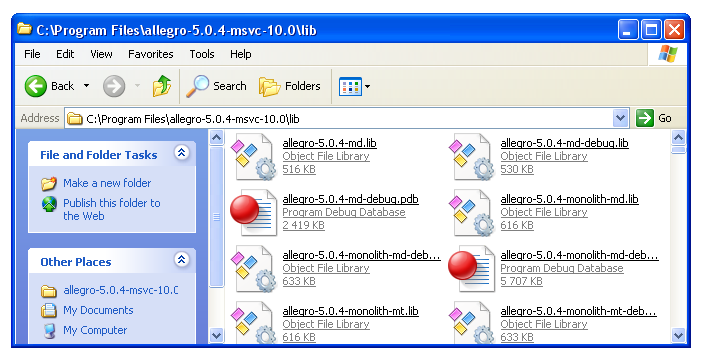Open the Views dropdown arrow
This screenshot has height=360, width=703.
tap(368, 87)
